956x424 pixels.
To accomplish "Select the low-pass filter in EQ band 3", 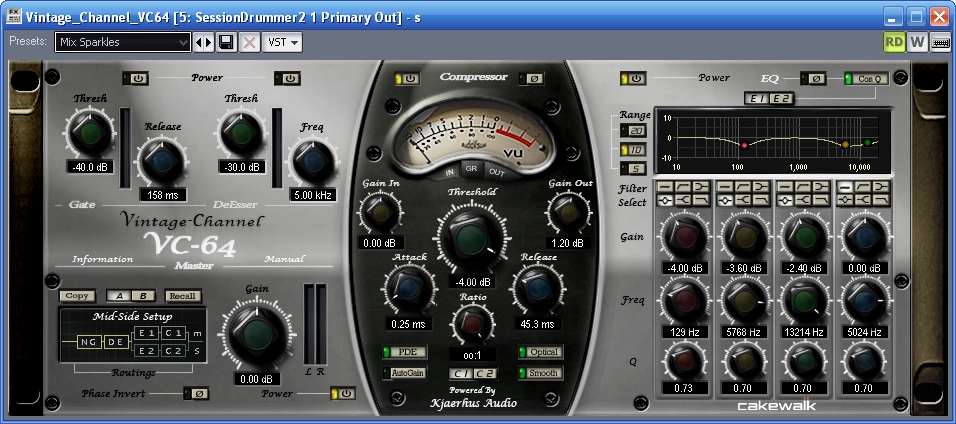I will pyautogui.click(x=821, y=200).
